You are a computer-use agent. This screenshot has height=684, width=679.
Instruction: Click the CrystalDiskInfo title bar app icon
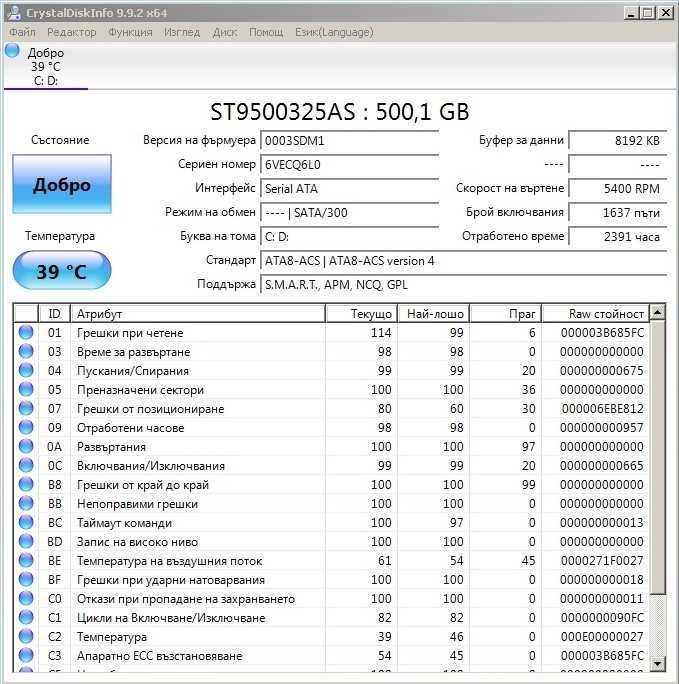tap(14, 12)
